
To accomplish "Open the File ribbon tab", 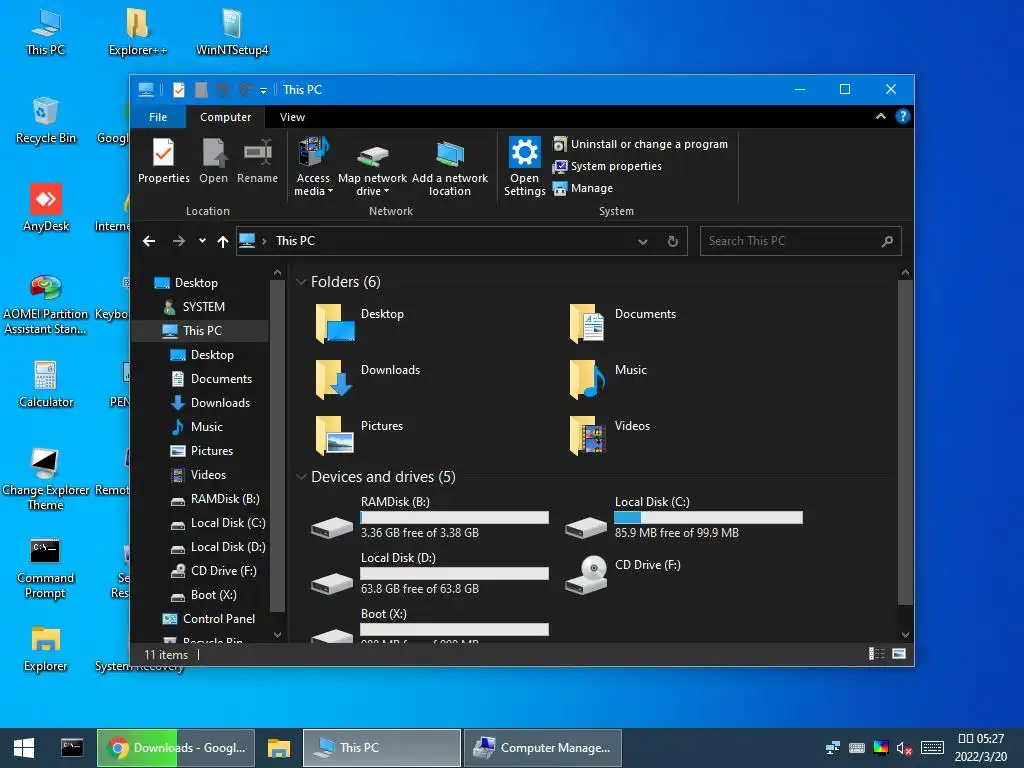I will pyautogui.click(x=158, y=117).
